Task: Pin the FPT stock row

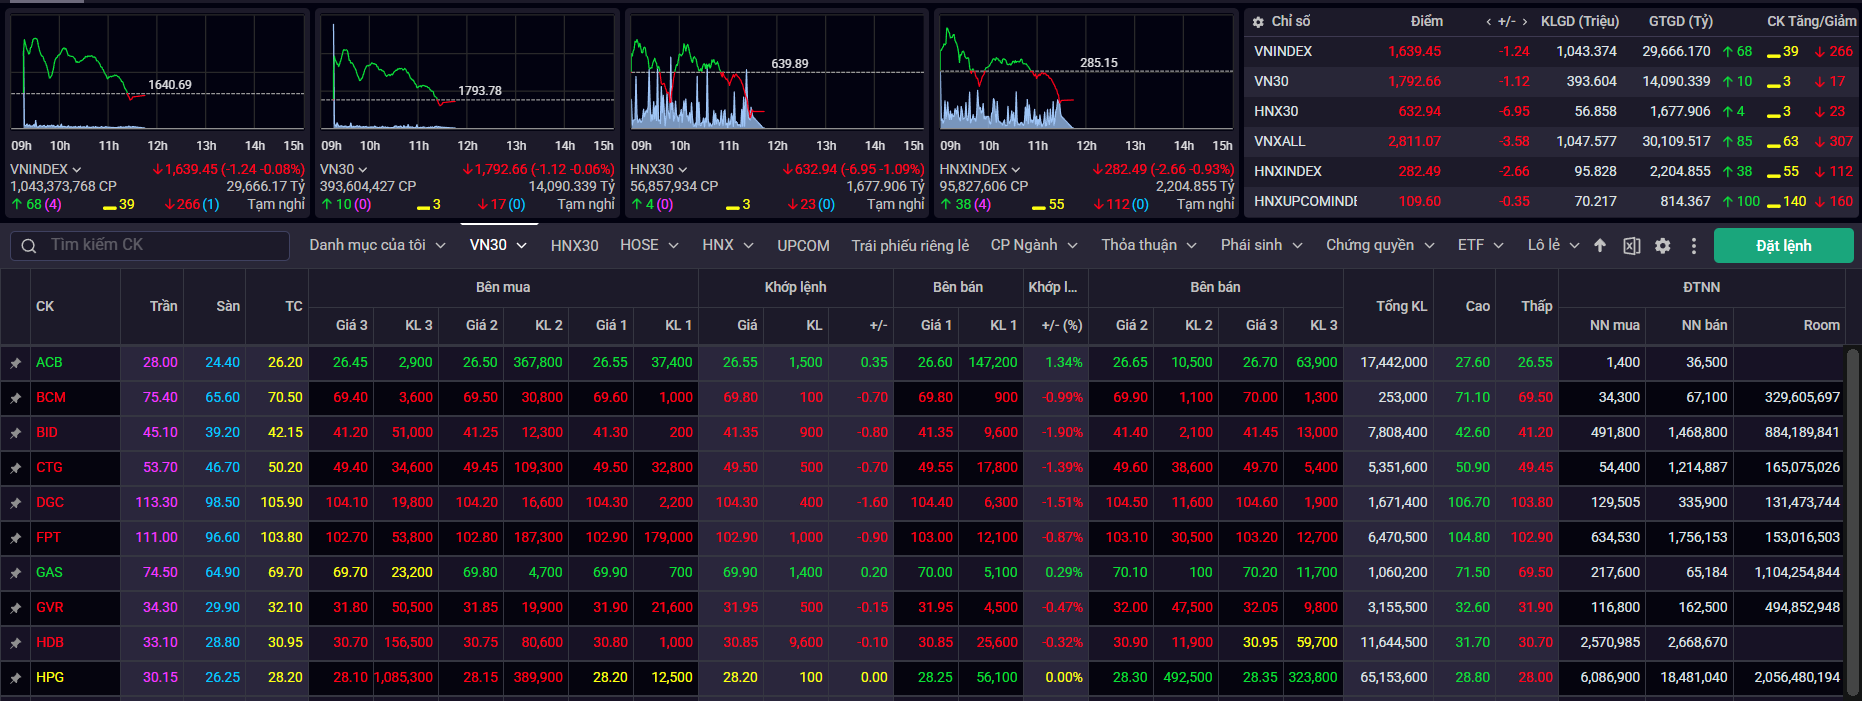Action: click(15, 538)
